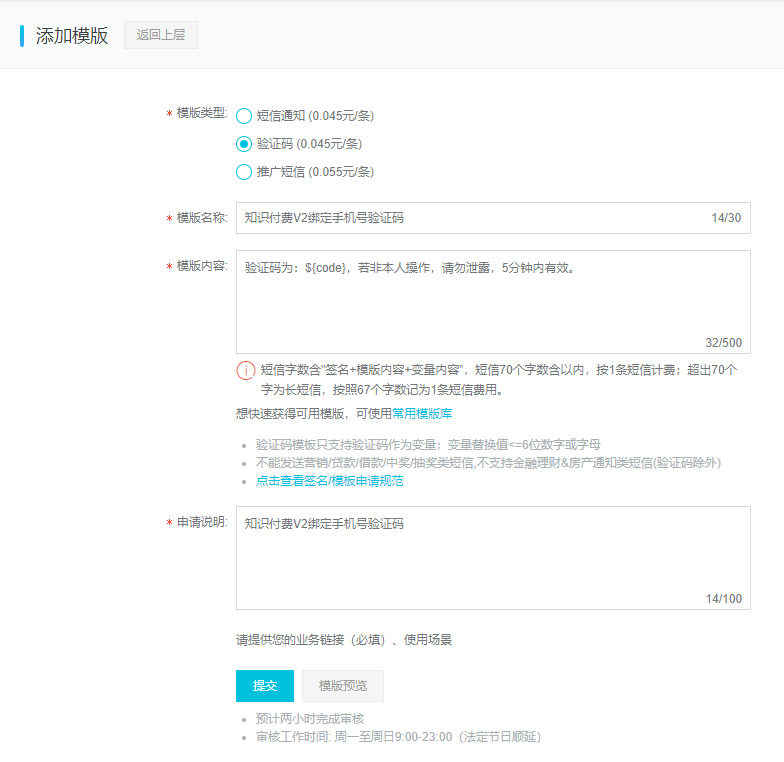The width and height of the screenshot is (784, 762).
Task: Click the 32/500 character counter
Action: pyautogui.click(x=723, y=342)
